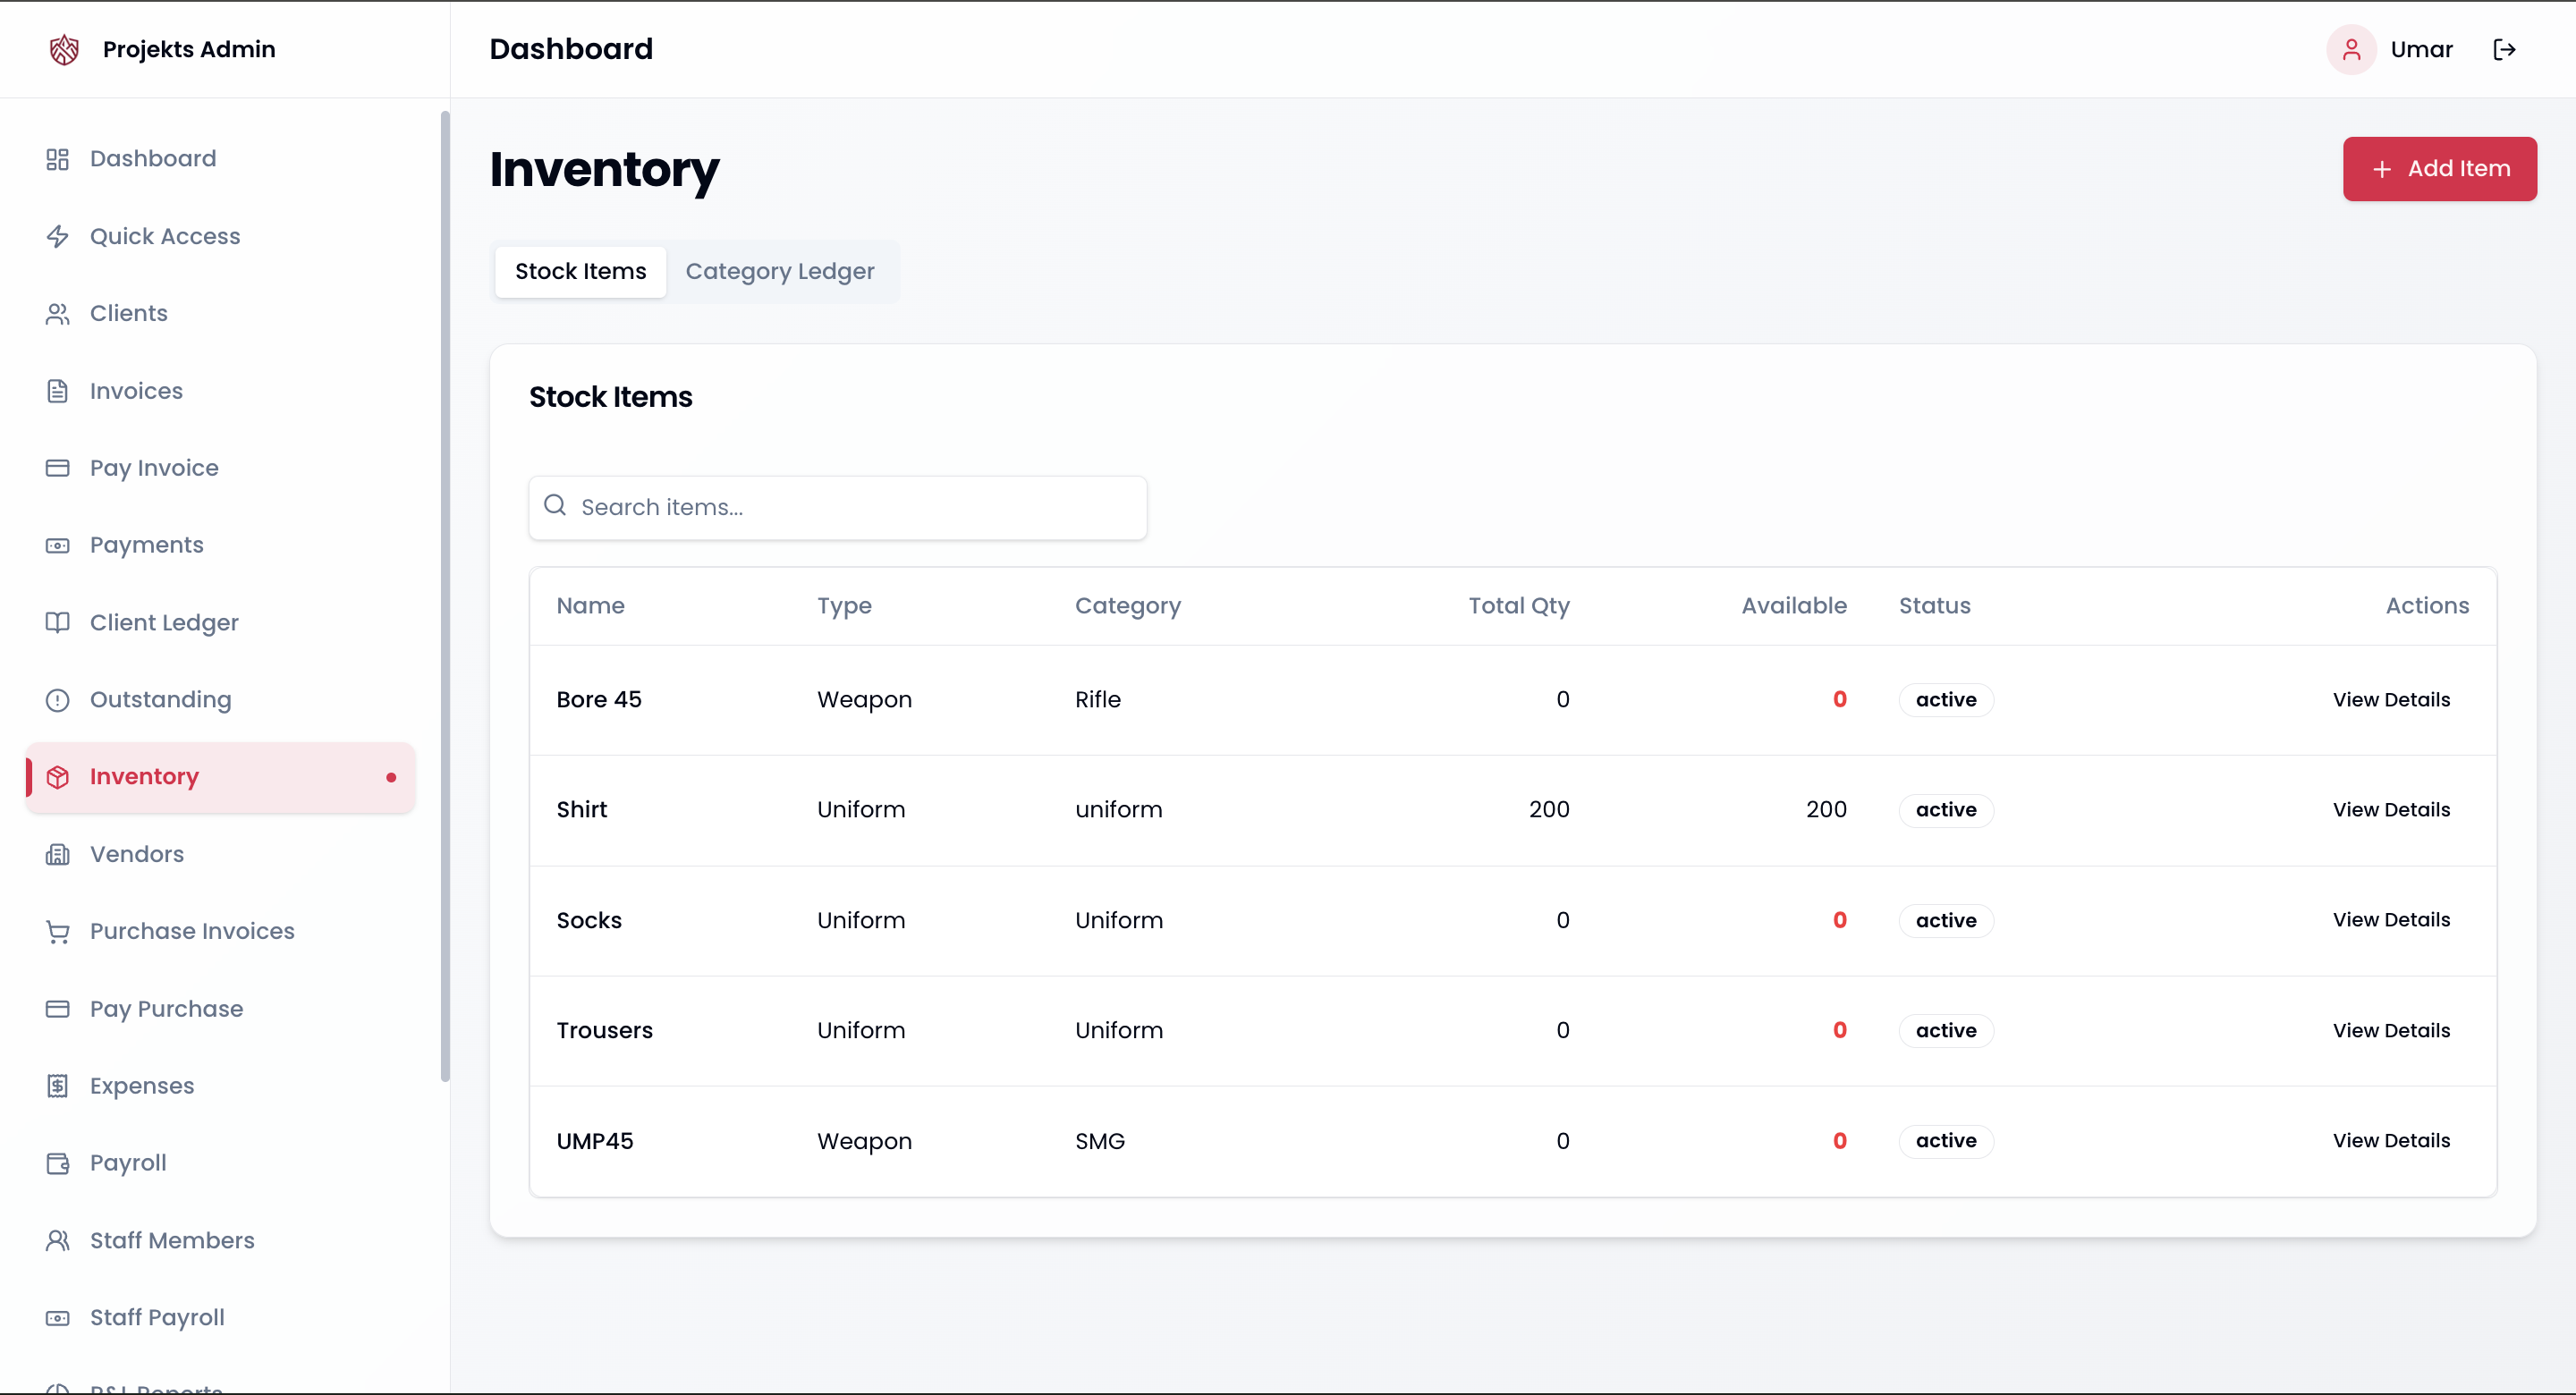Click the sidebar scrollbar
The height and width of the screenshot is (1395, 2576).
(x=445, y=596)
